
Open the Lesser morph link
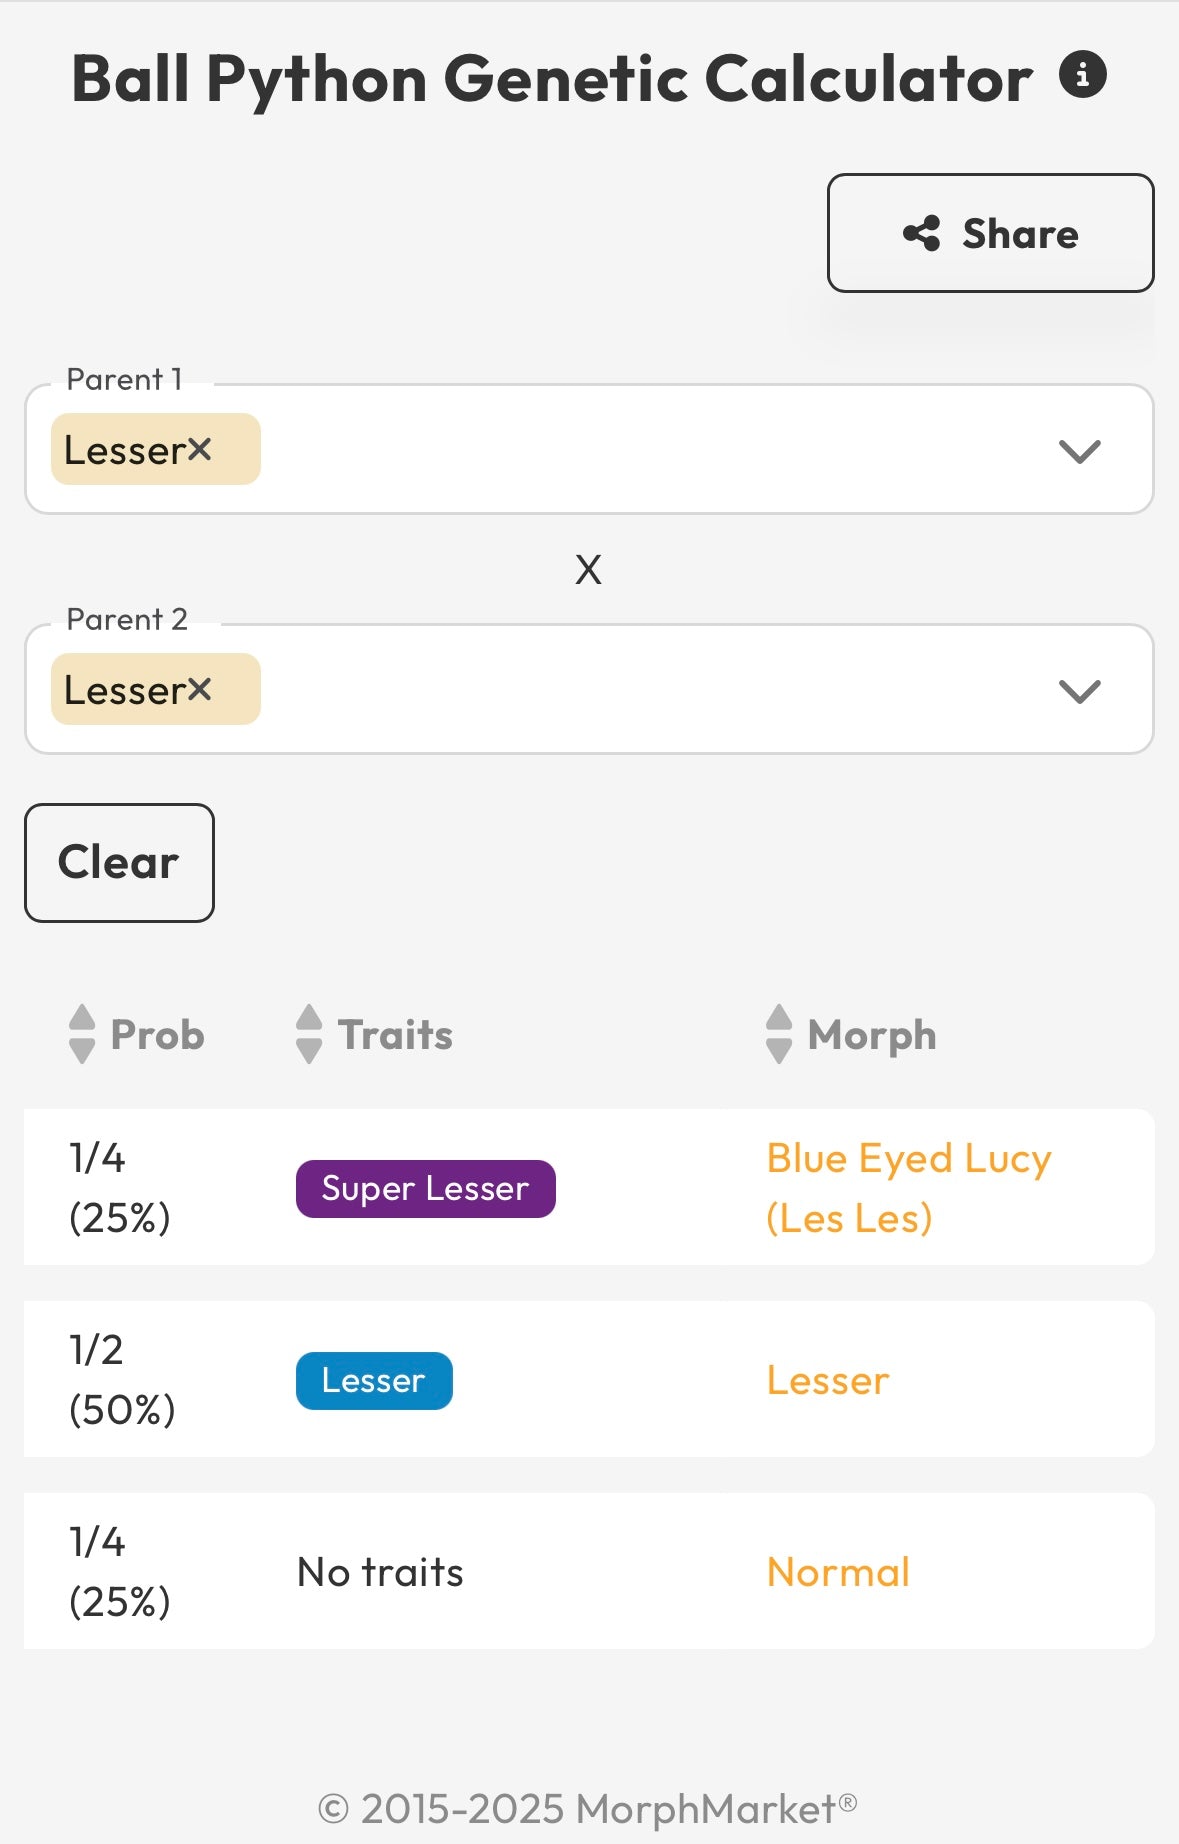click(828, 1381)
